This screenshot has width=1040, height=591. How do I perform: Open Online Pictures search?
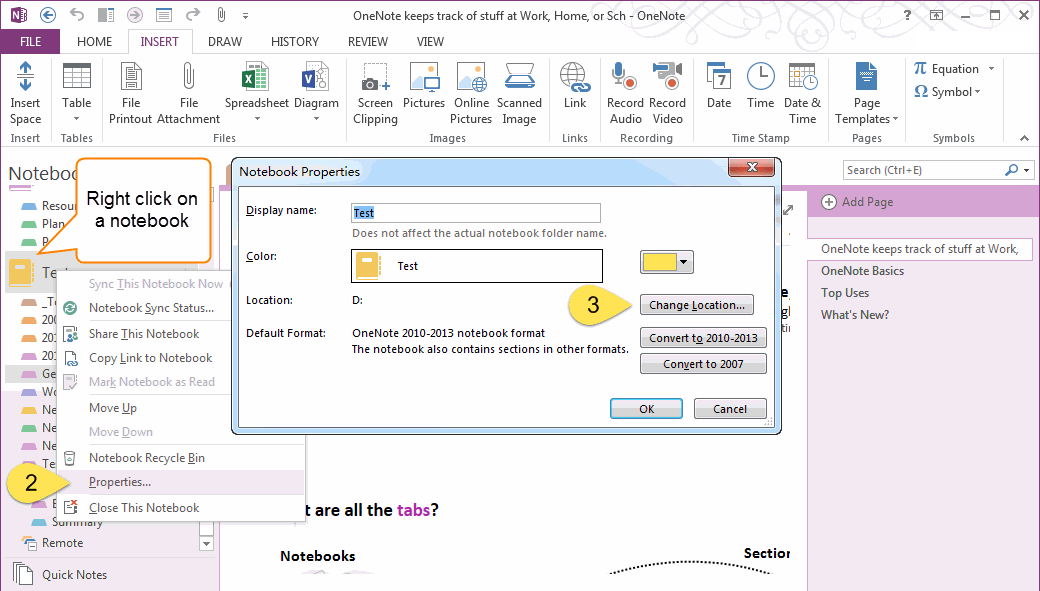pos(471,93)
